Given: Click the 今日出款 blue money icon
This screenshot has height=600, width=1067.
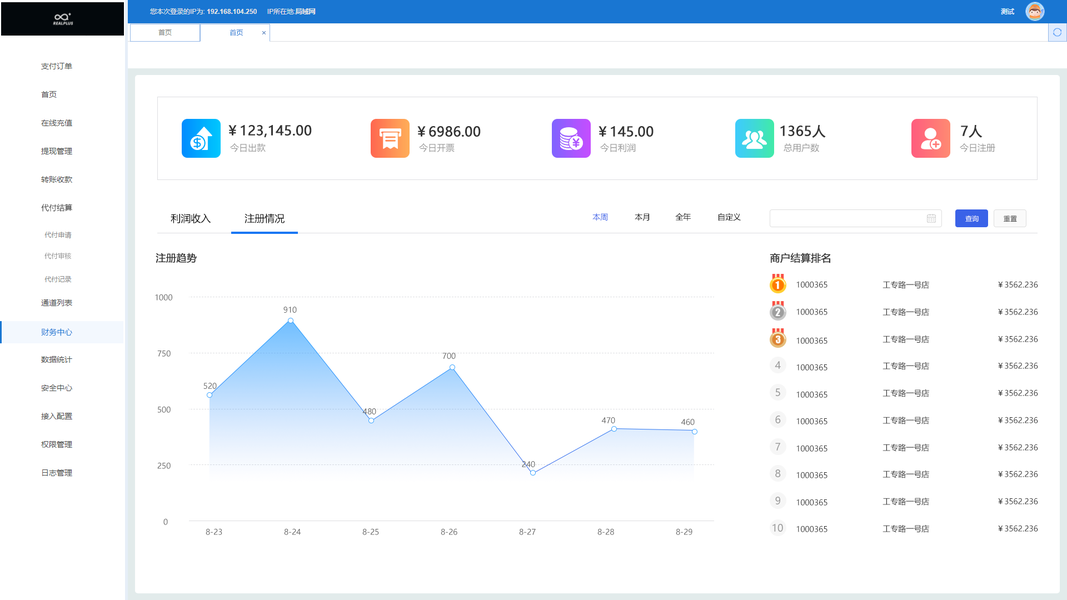Looking at the screenshot, I should click(201, 138).
